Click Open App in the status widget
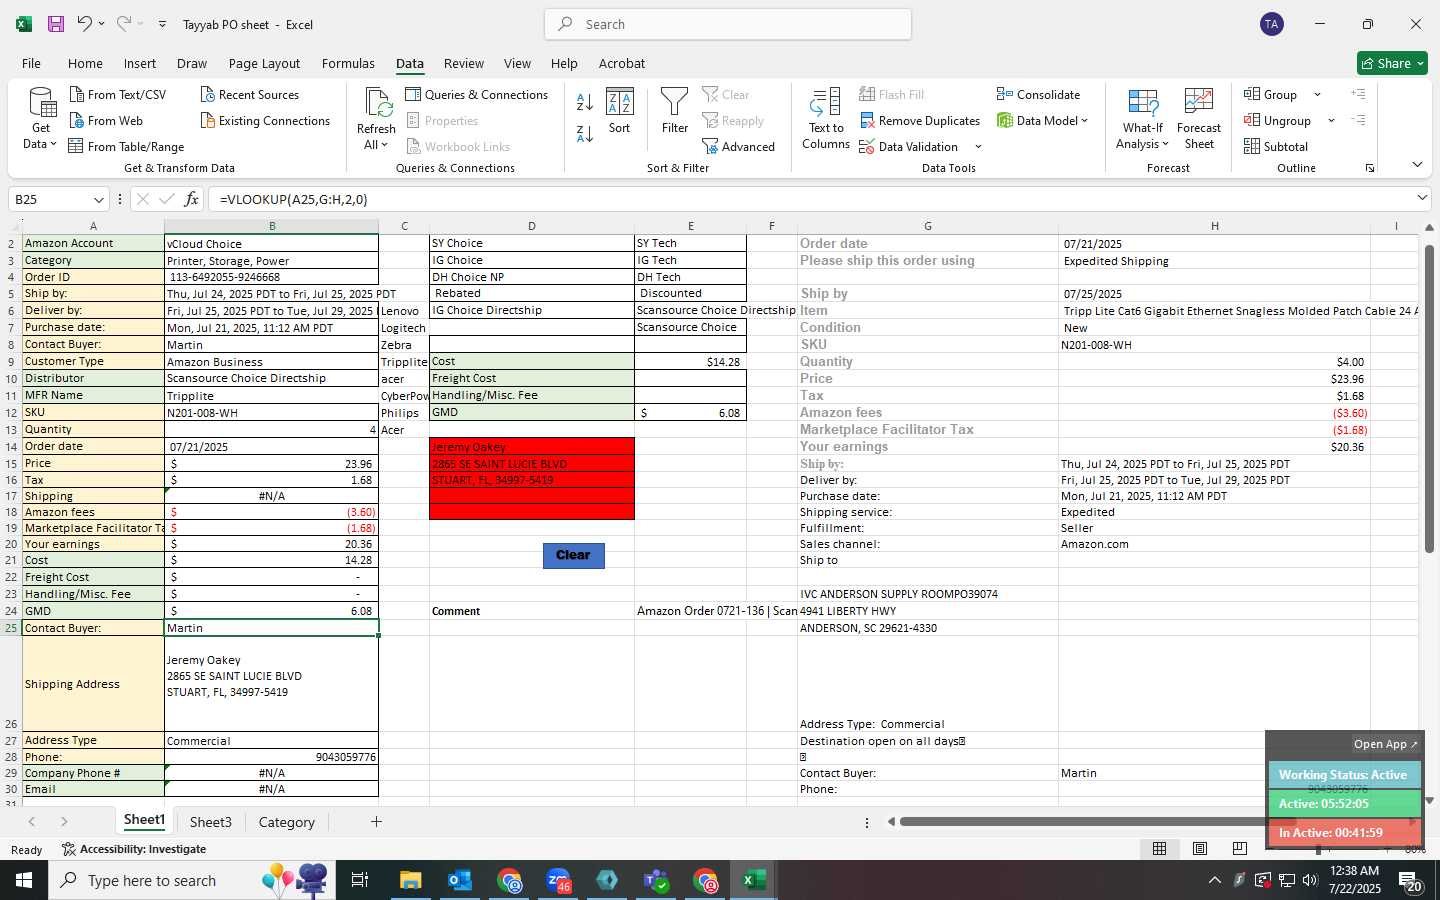 [1385, 744]
